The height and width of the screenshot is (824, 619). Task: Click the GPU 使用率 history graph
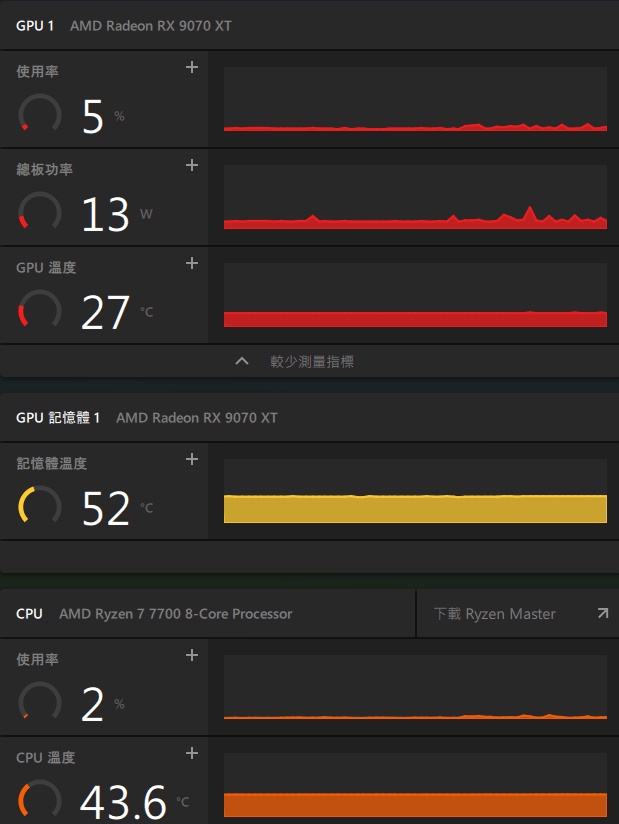[x=415, y=99]
